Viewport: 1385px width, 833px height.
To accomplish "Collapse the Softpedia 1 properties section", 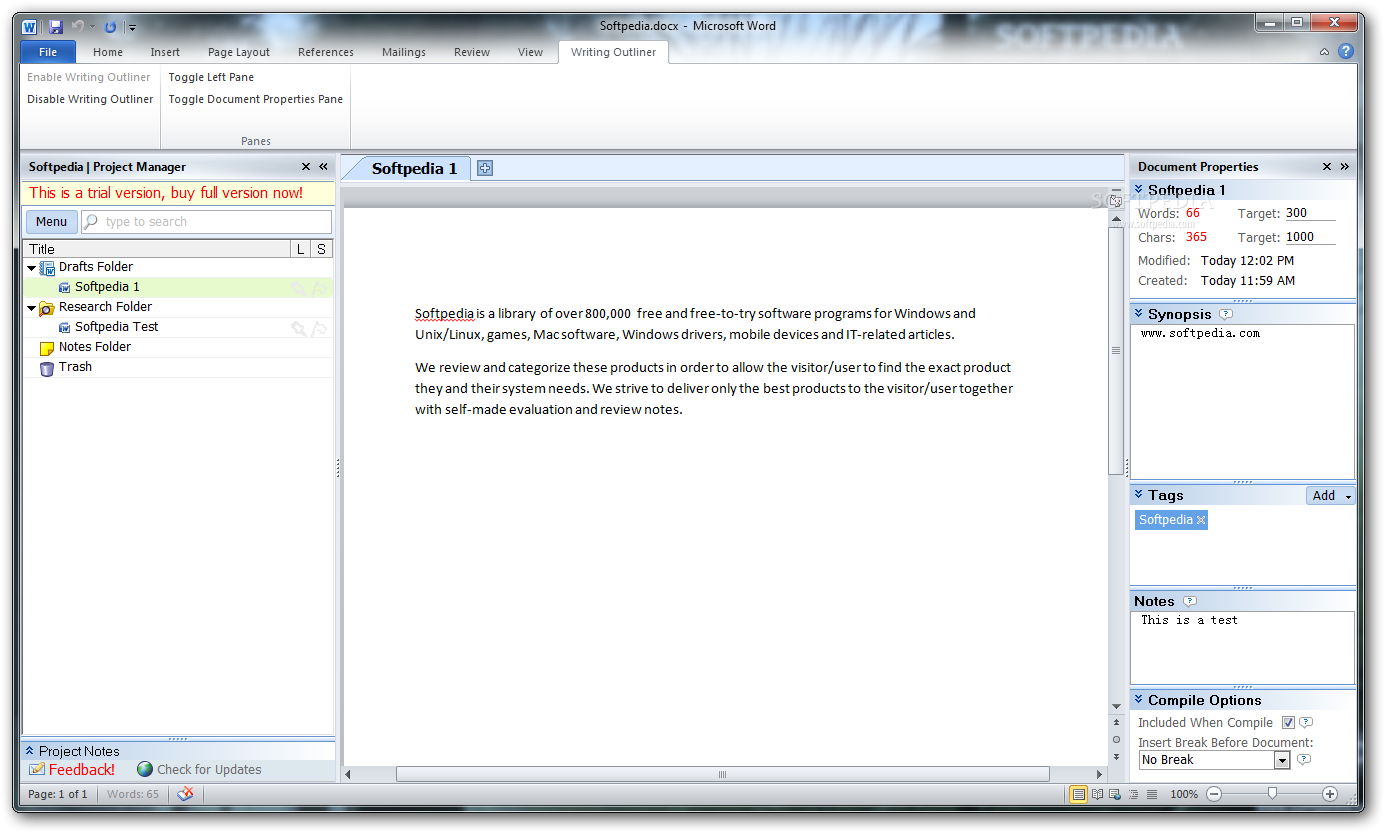I will click(x=1139, y=189).
